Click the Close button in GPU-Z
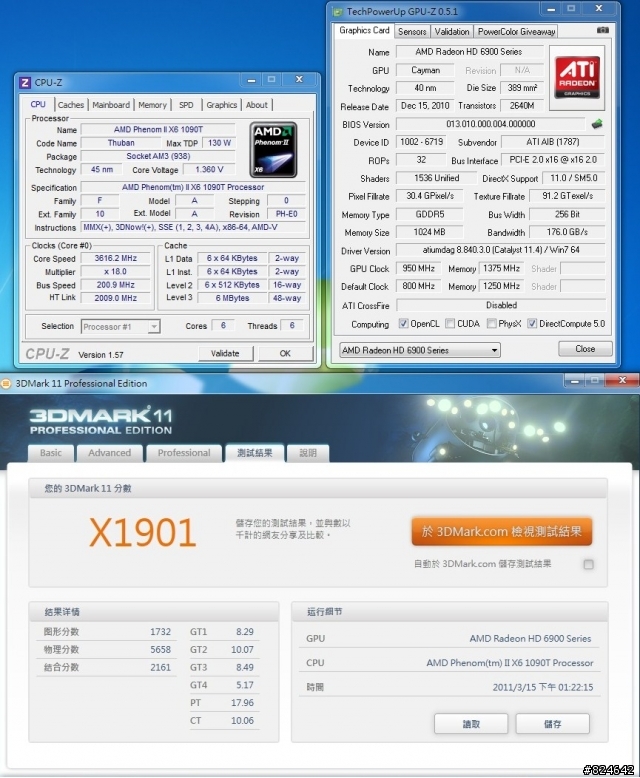The height and width of the screenshot is (778, 640). (x=585, y=349)
